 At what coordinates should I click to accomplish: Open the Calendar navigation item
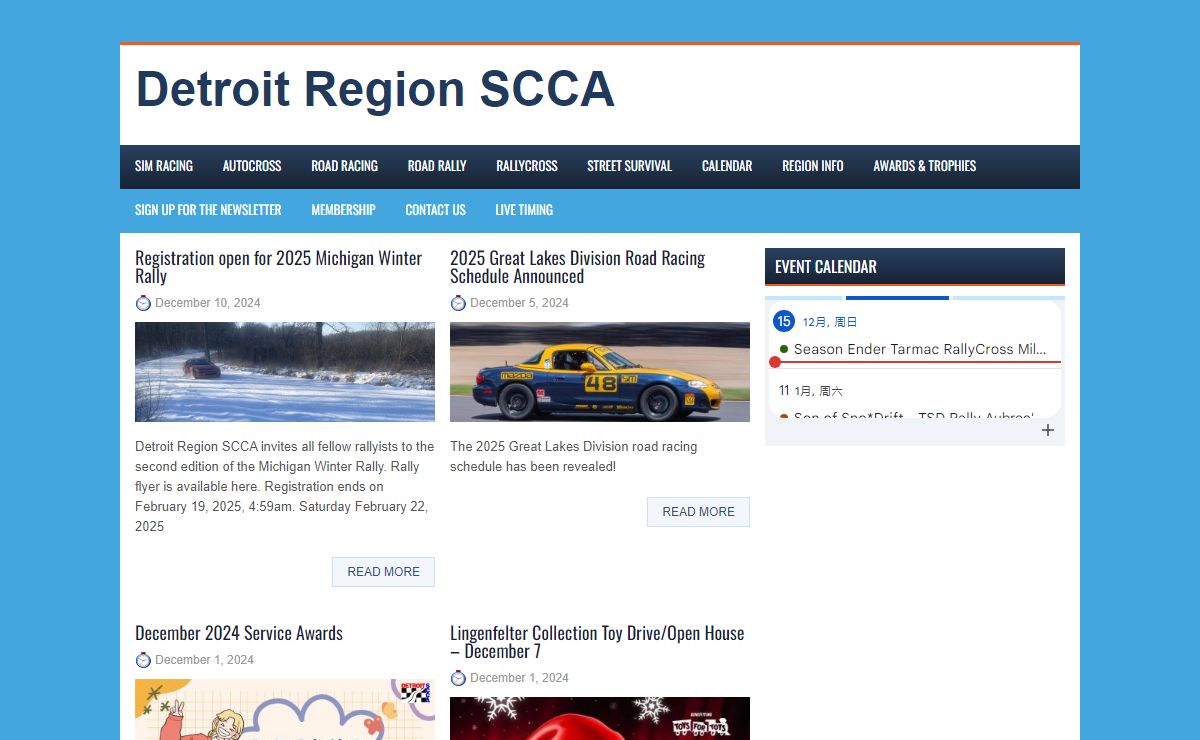click(x=727, y=166)
